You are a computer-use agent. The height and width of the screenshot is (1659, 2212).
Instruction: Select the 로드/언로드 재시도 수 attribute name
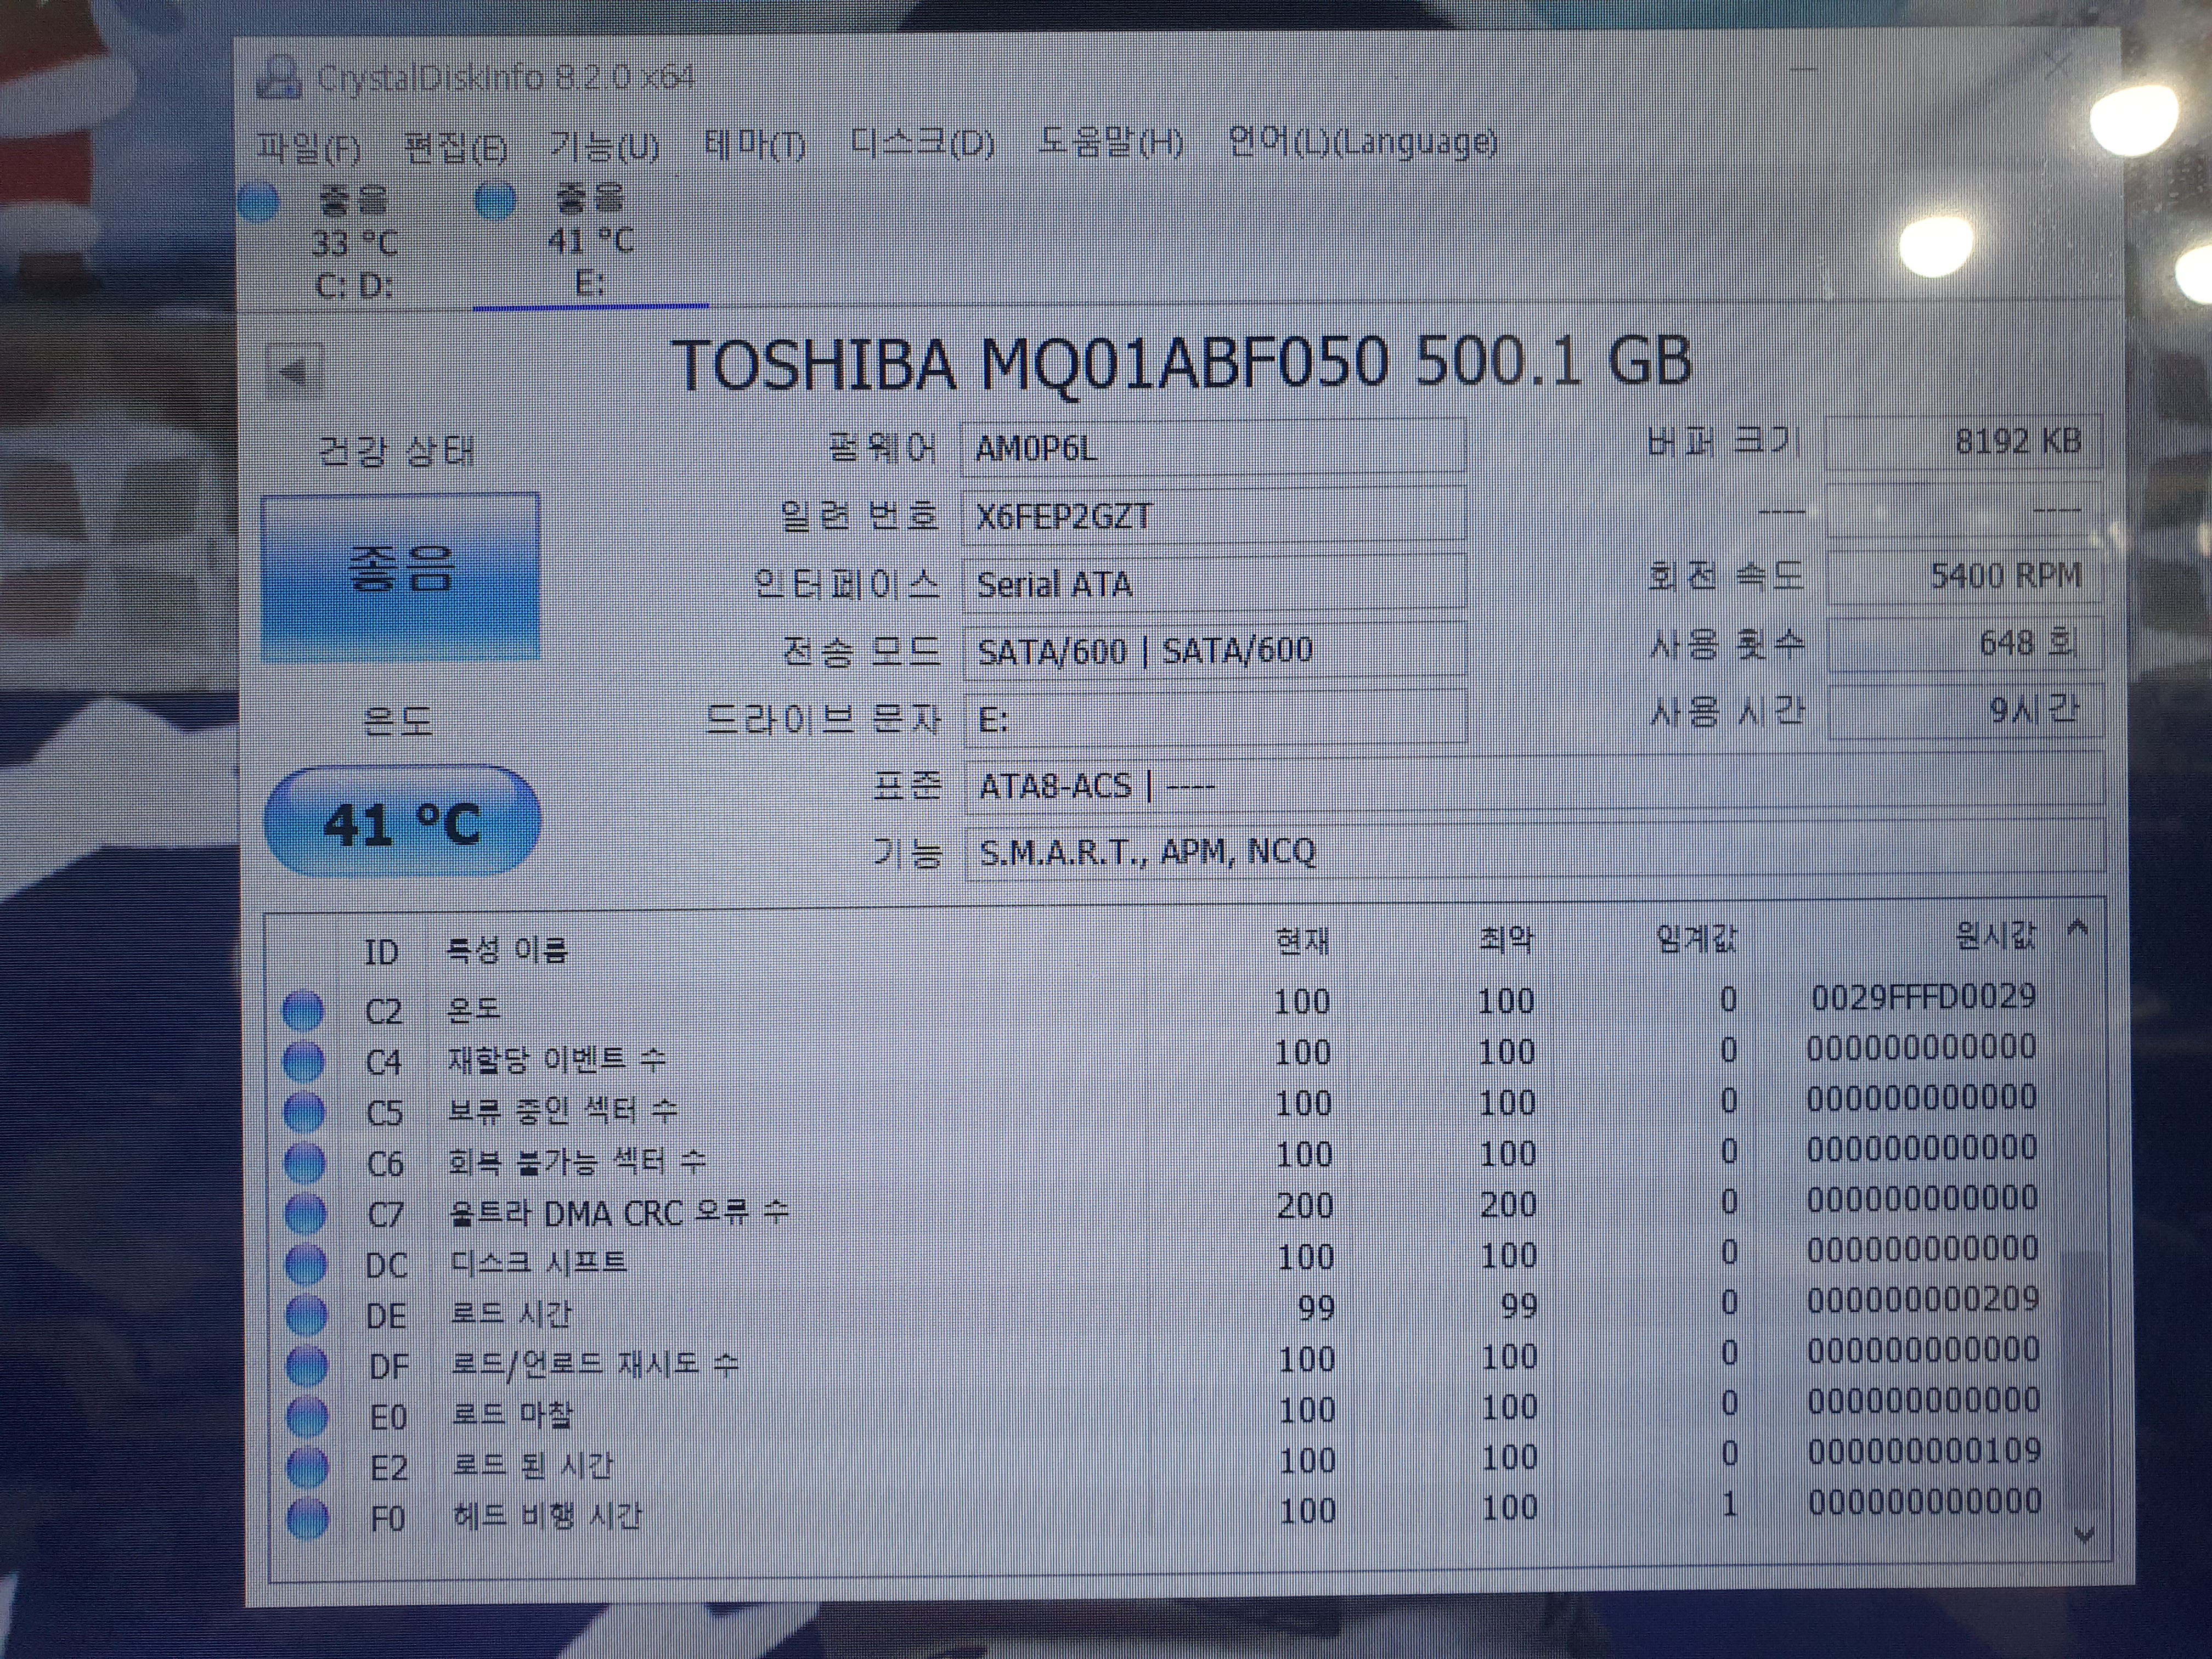point(595,1364)
